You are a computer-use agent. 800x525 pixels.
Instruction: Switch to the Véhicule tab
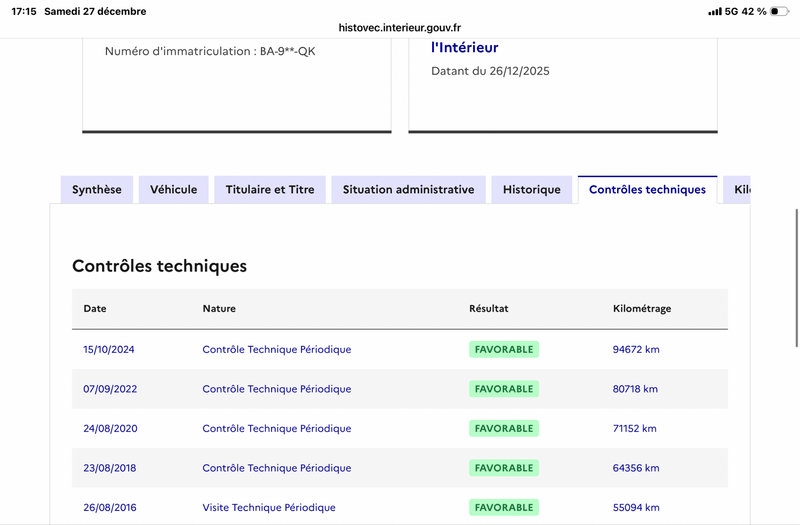[x=174, y=190]
